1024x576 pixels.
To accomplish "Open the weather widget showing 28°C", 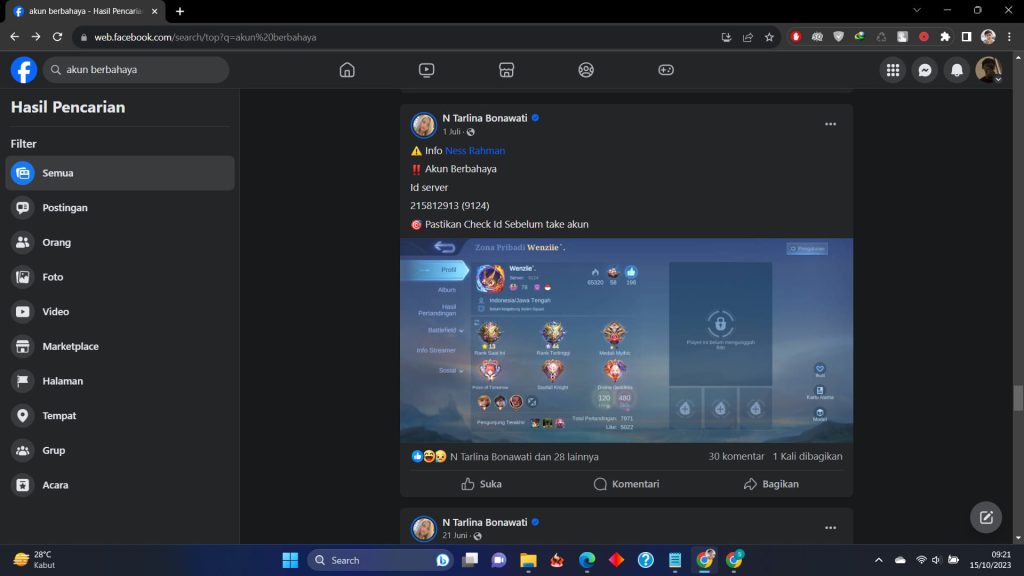I will pyautogui.click(x=37, y=560).
